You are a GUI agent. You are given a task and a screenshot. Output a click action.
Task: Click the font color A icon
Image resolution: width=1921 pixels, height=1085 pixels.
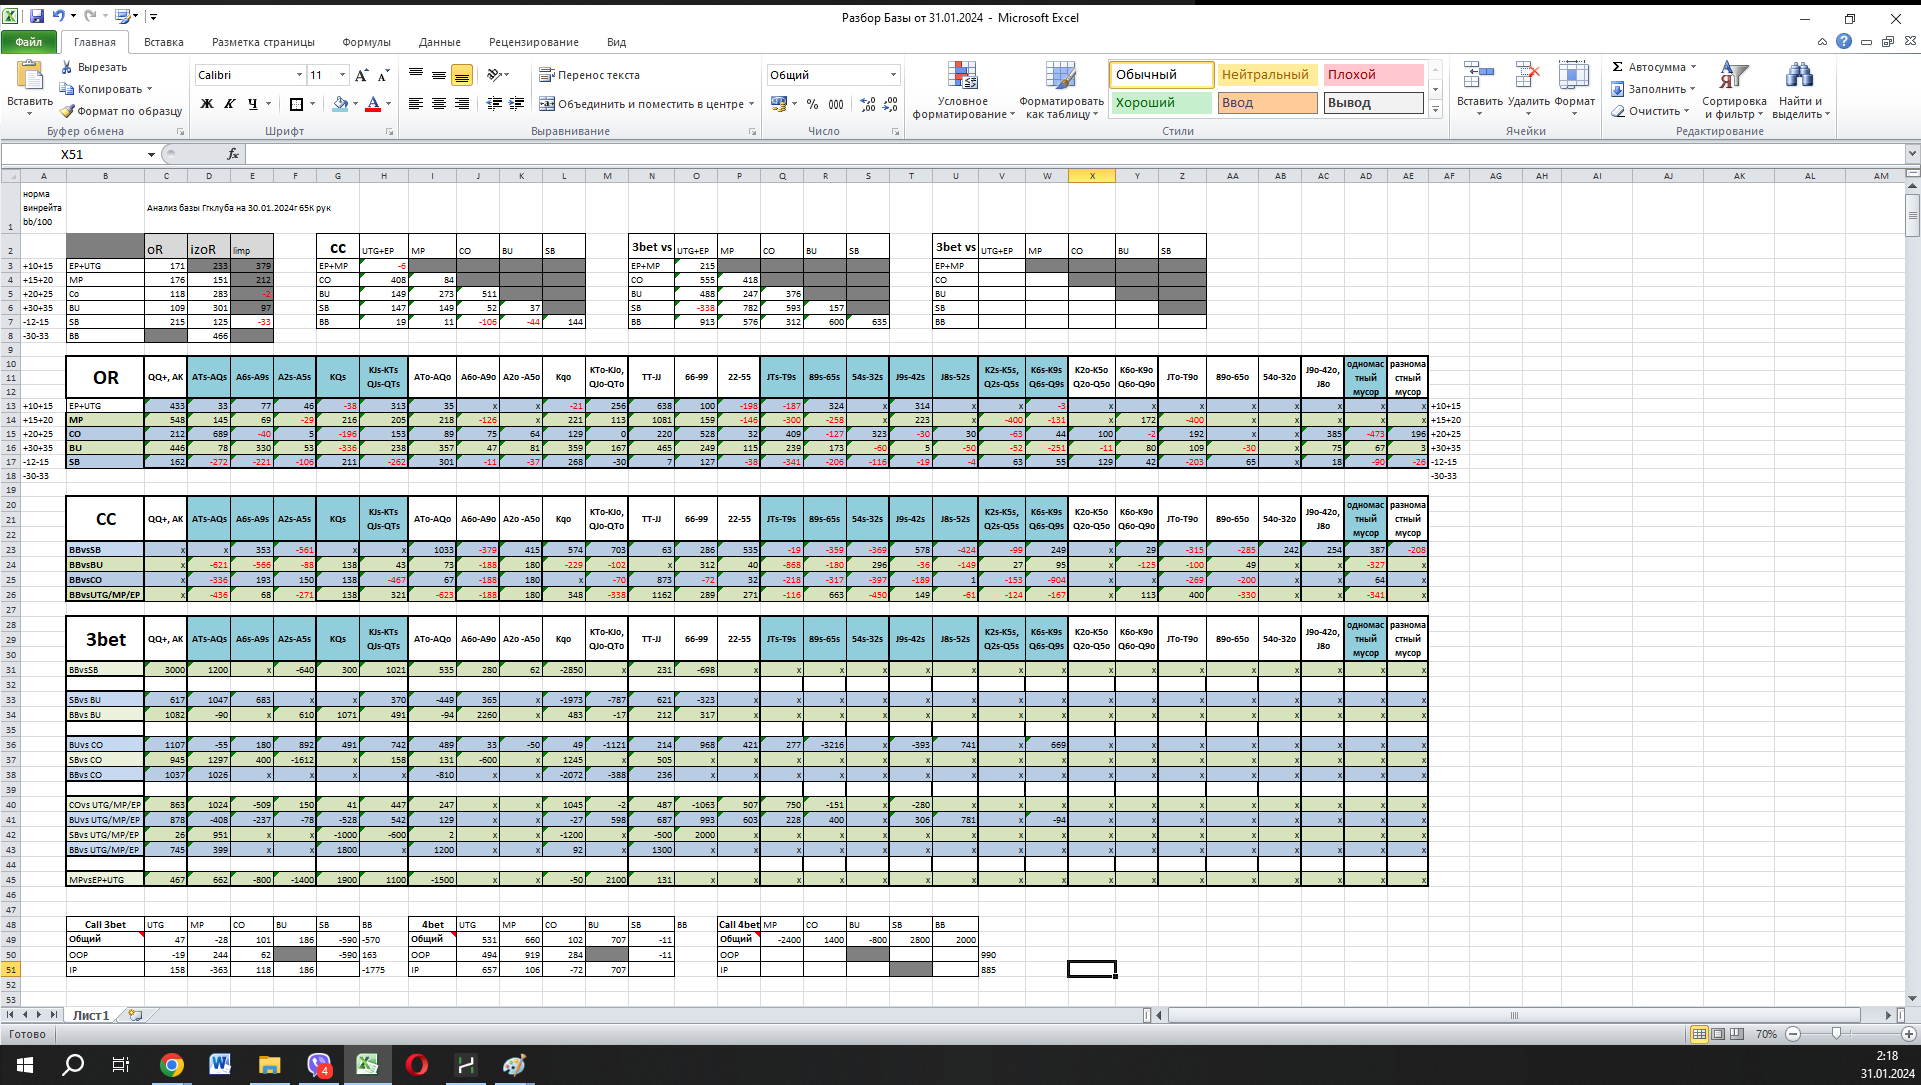pyautogui.click(x=373, y=104)
